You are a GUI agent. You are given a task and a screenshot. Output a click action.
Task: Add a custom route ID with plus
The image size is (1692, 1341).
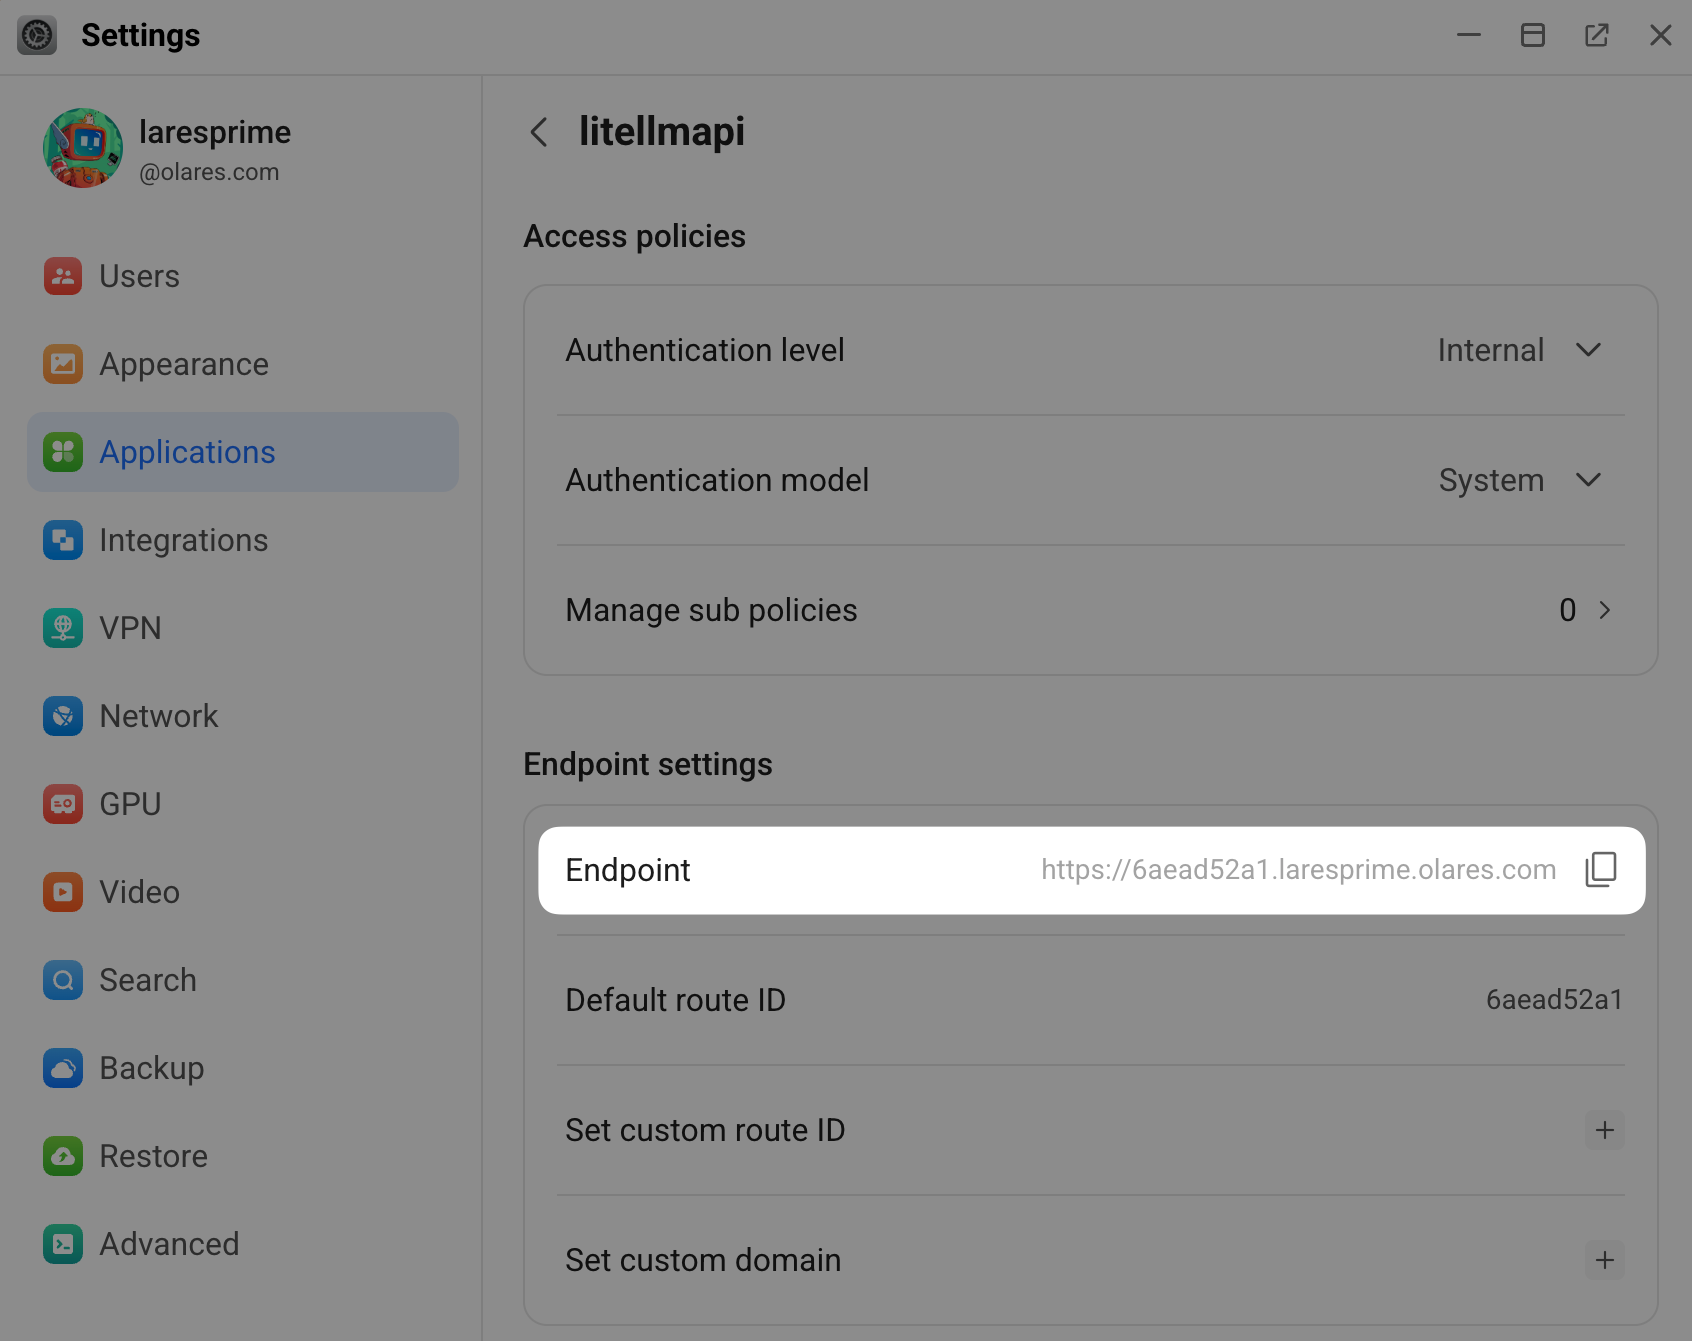[1604, 1130]
